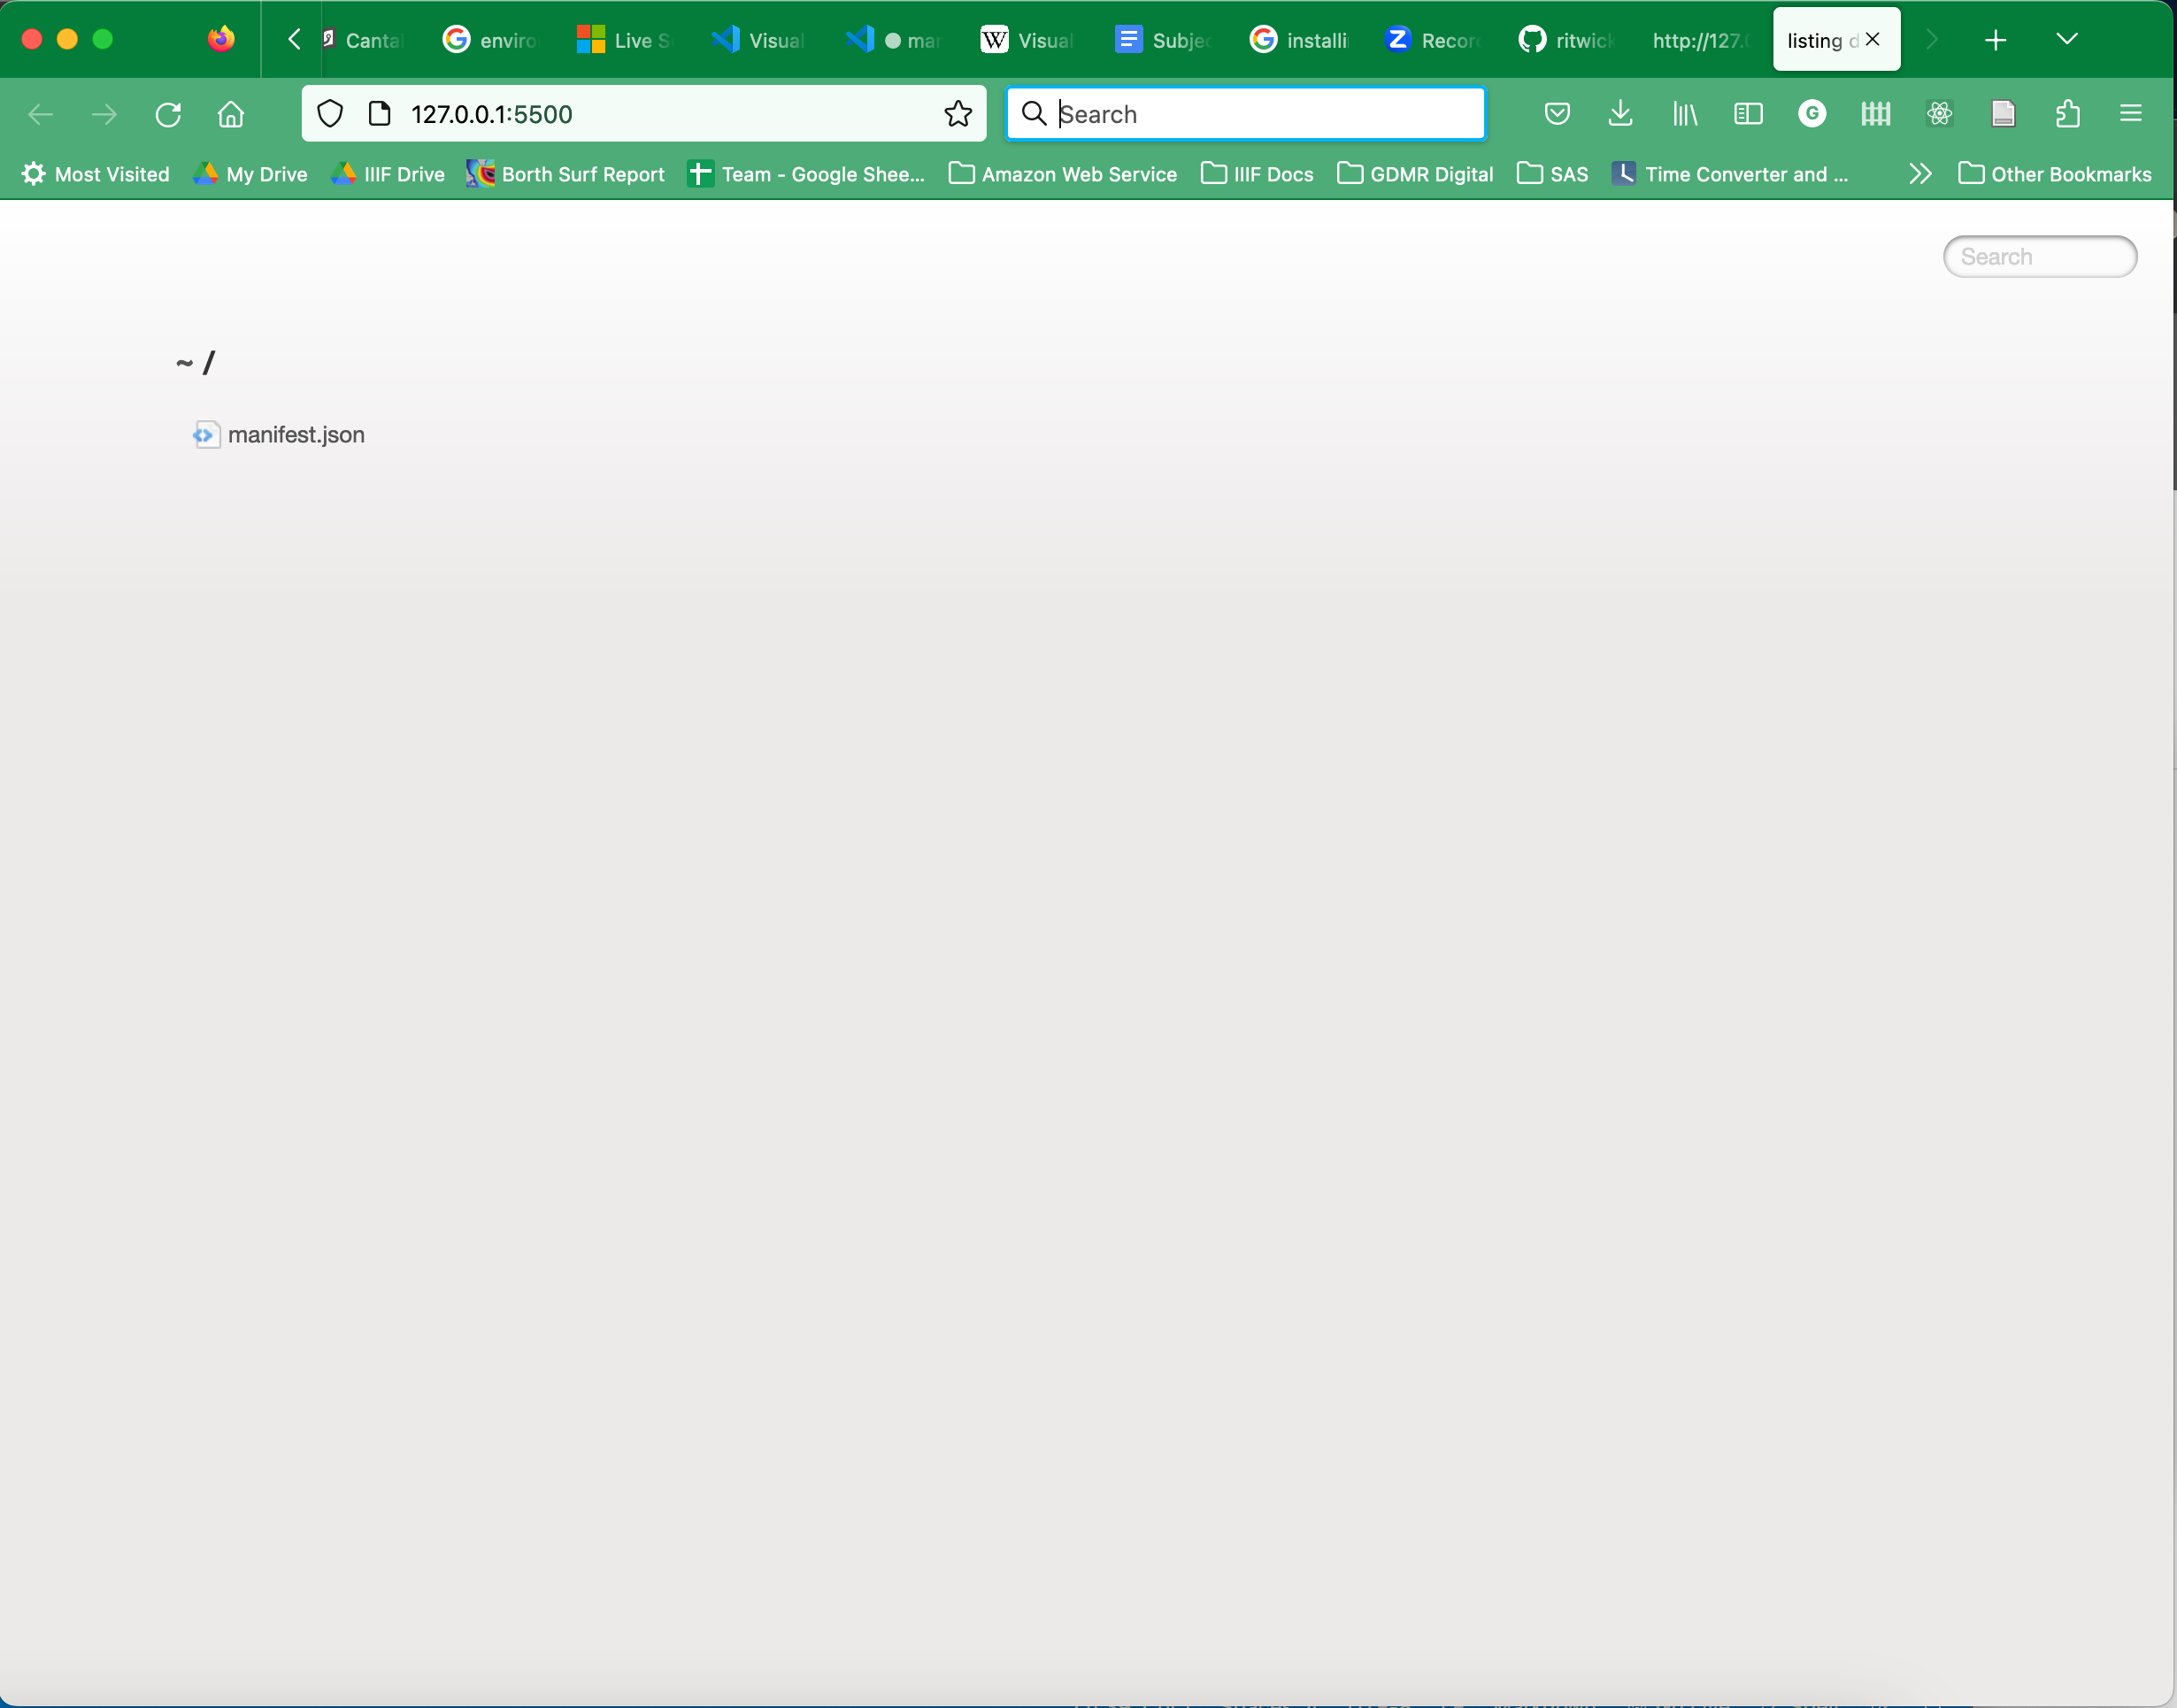
Task: Switch to the Subje Google Docs tab
Action: pos(1163,40)
